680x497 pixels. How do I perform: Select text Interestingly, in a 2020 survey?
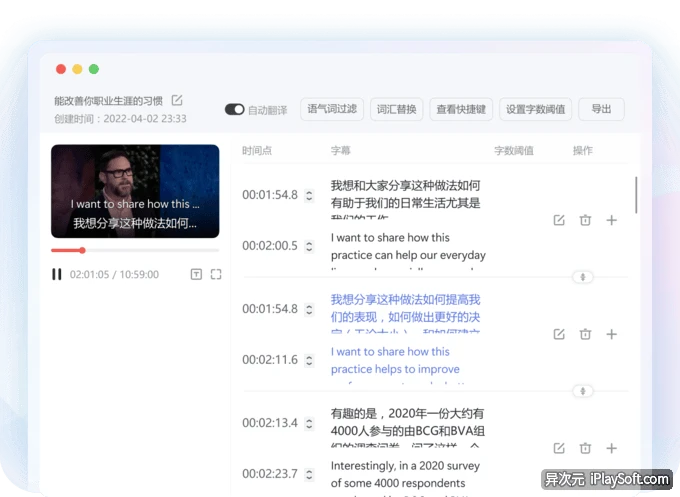coord(405,466)
